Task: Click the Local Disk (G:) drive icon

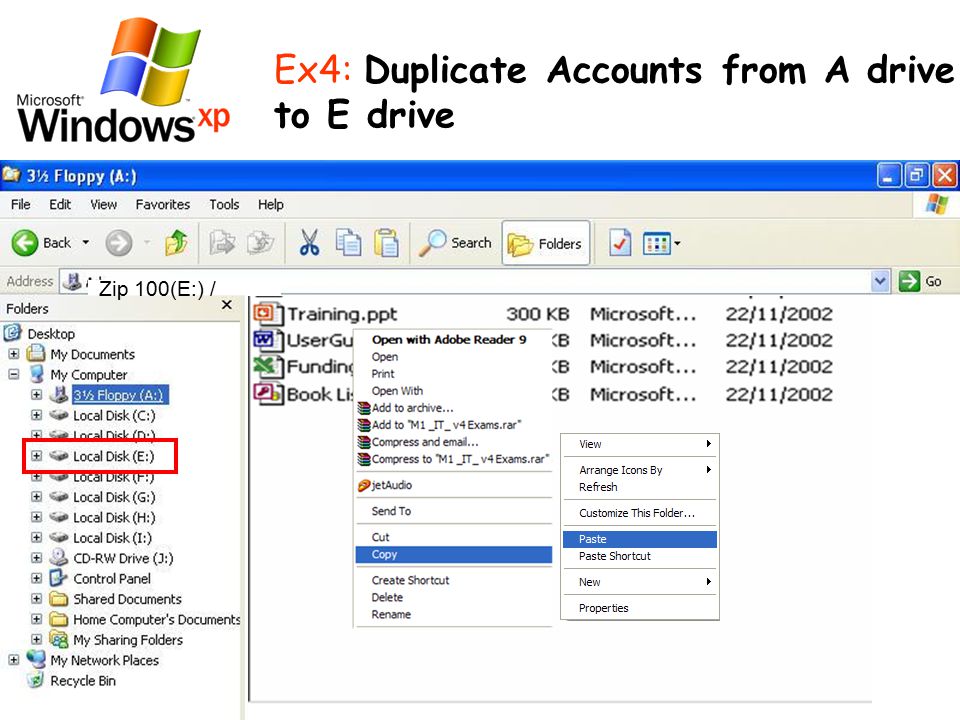Action: pos(59,497)
